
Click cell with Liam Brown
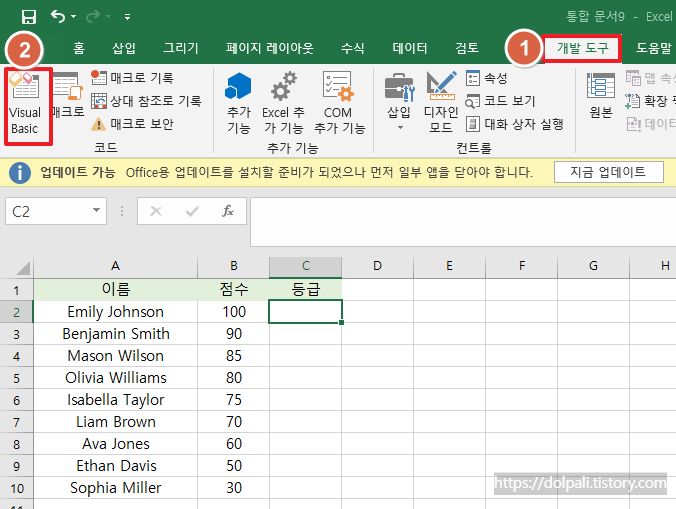click(x=116, y=422)
